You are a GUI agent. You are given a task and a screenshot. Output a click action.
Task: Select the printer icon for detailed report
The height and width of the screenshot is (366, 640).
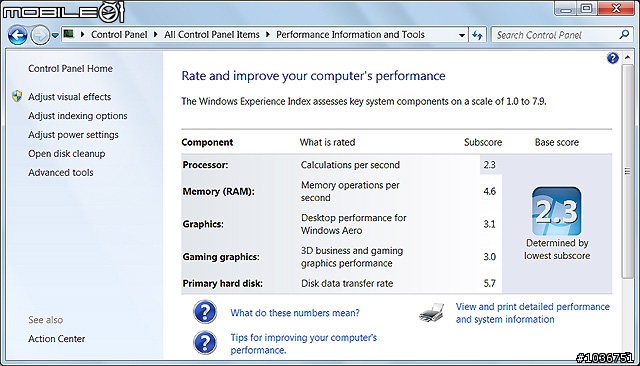tap(432, 313)
